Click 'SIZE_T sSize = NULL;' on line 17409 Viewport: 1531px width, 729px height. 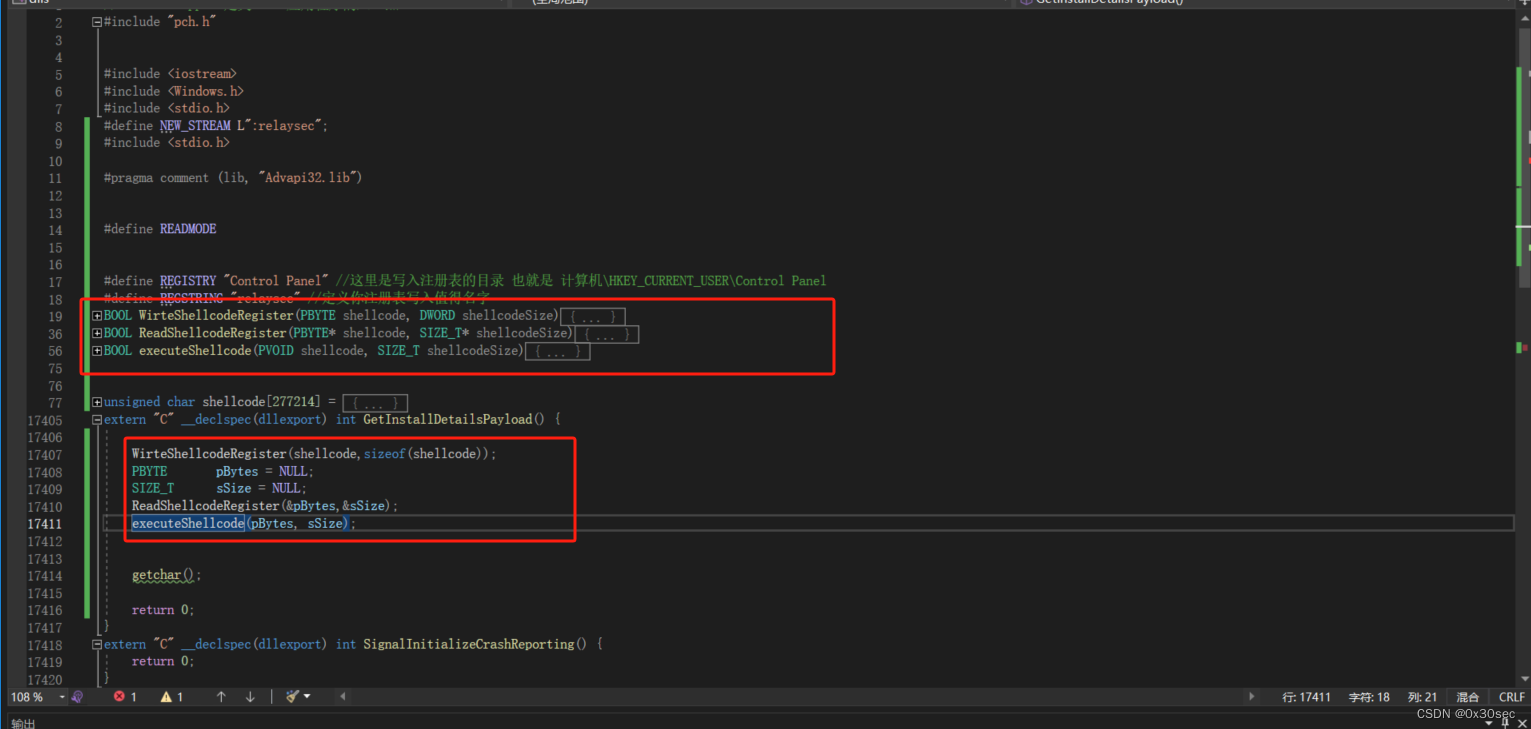[219, 489]
